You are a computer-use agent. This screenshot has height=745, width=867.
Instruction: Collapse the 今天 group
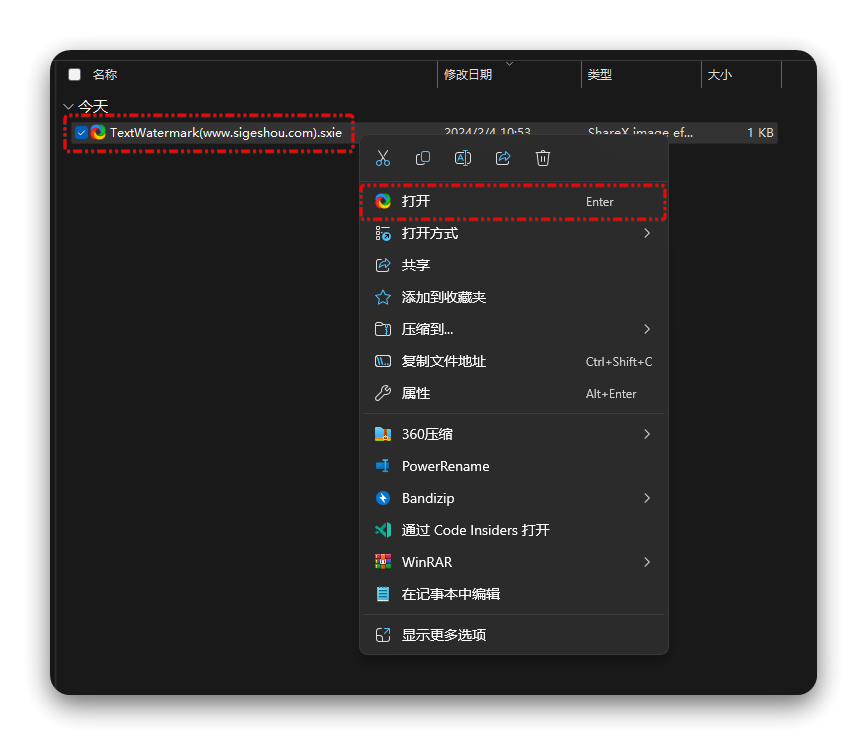(x=68, y=106)
